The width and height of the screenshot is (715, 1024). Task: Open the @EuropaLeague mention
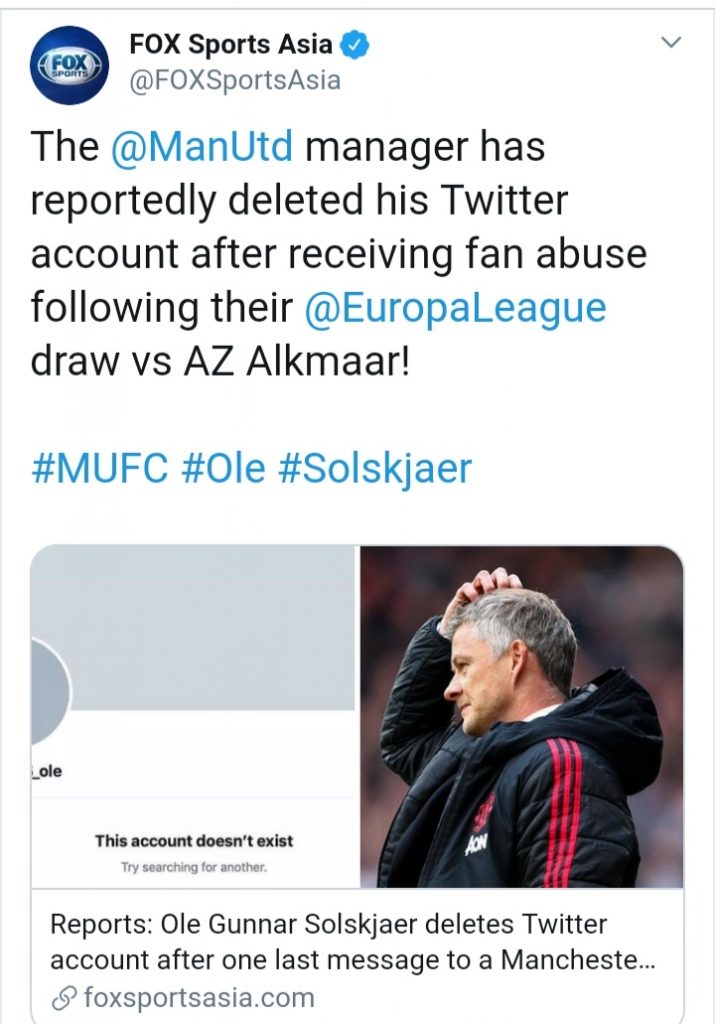[456, 307]
